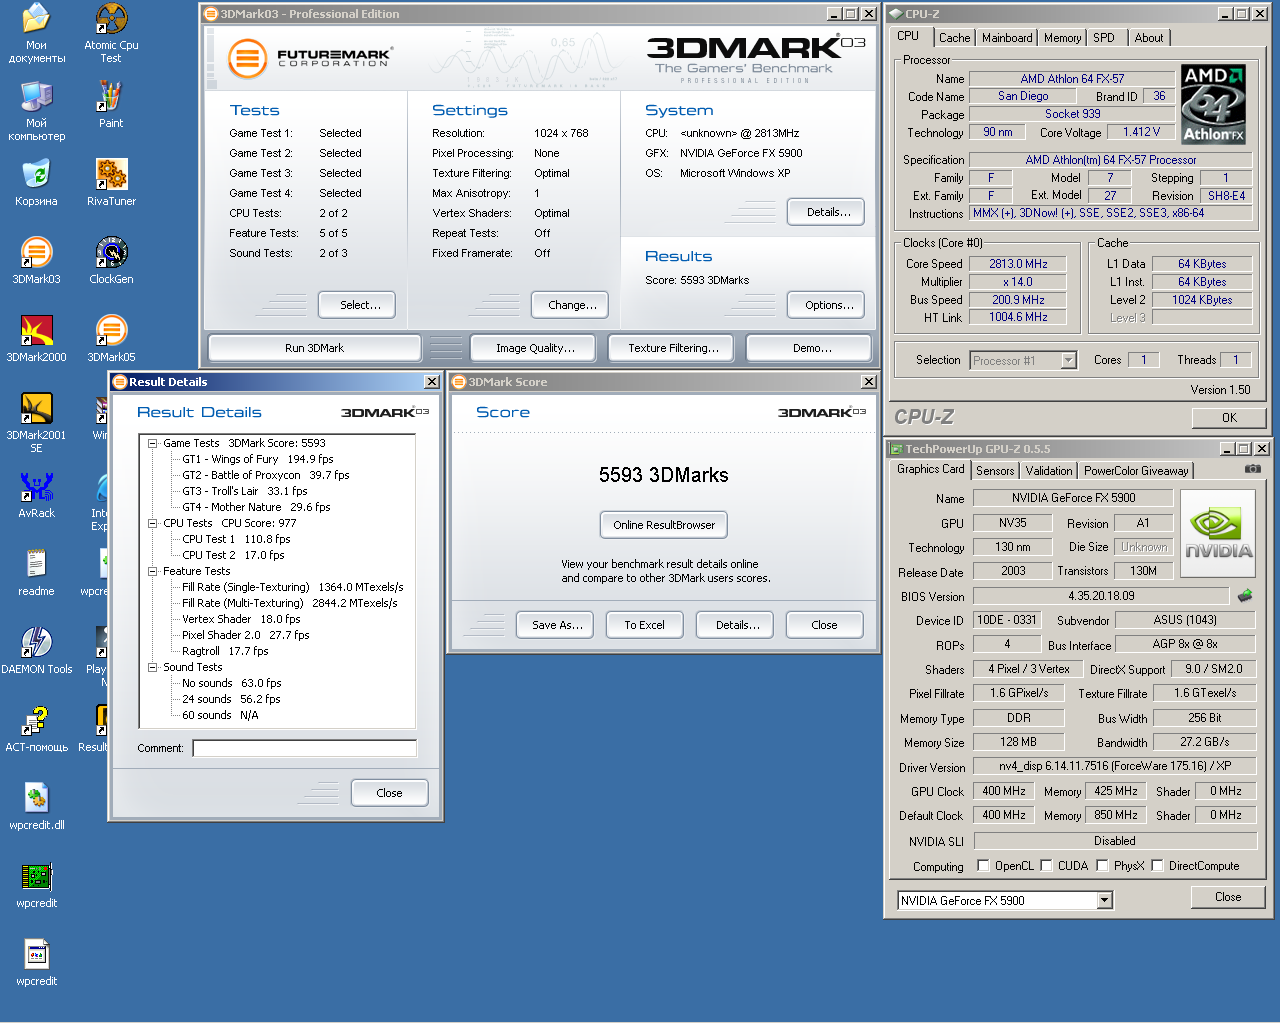Select the 3DMark03 desktop shortcut
Viewport: 1280px width, 1024px height.
37,261
